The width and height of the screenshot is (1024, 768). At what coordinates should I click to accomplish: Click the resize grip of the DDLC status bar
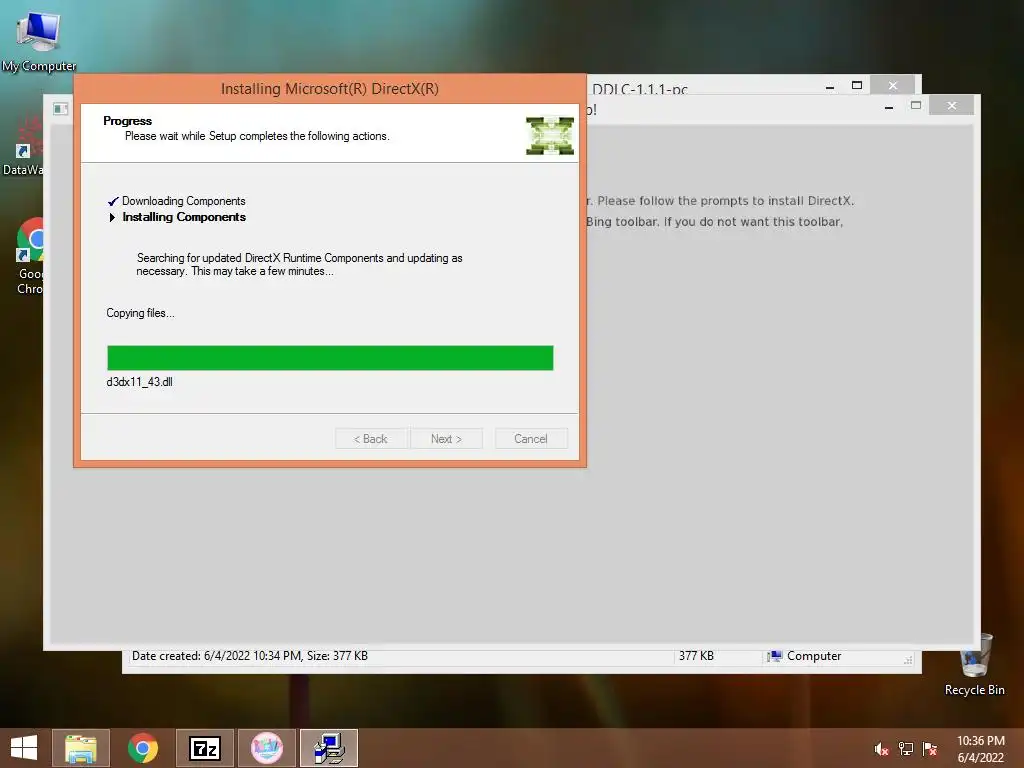[908, 660]
